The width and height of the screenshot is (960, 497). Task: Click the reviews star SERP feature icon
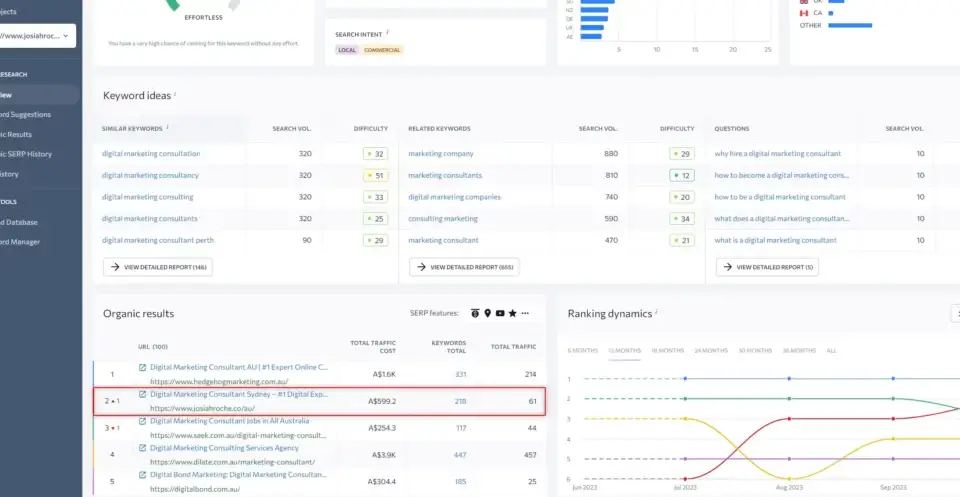[512, 313]
